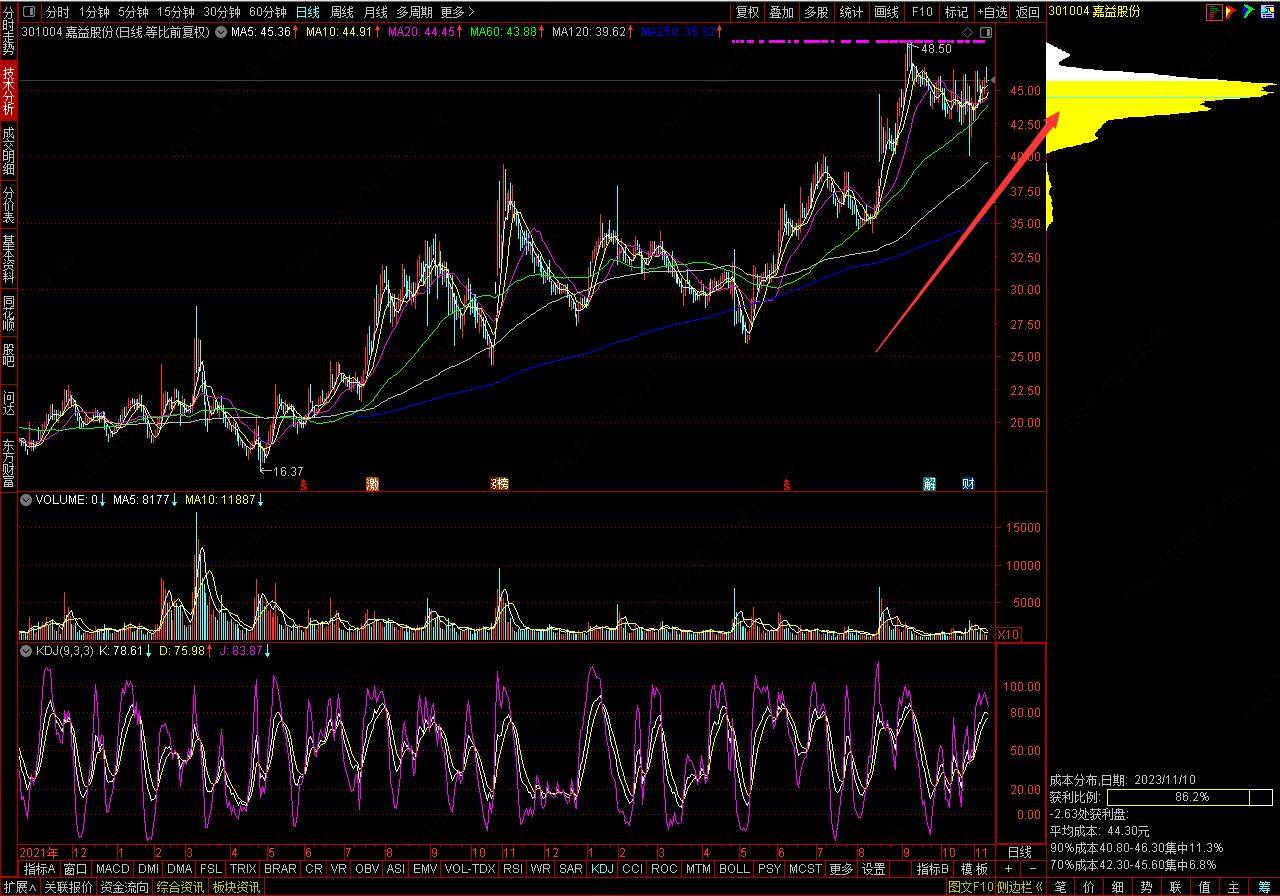Open the 关联报价 bottom tab

pos(68,887)
